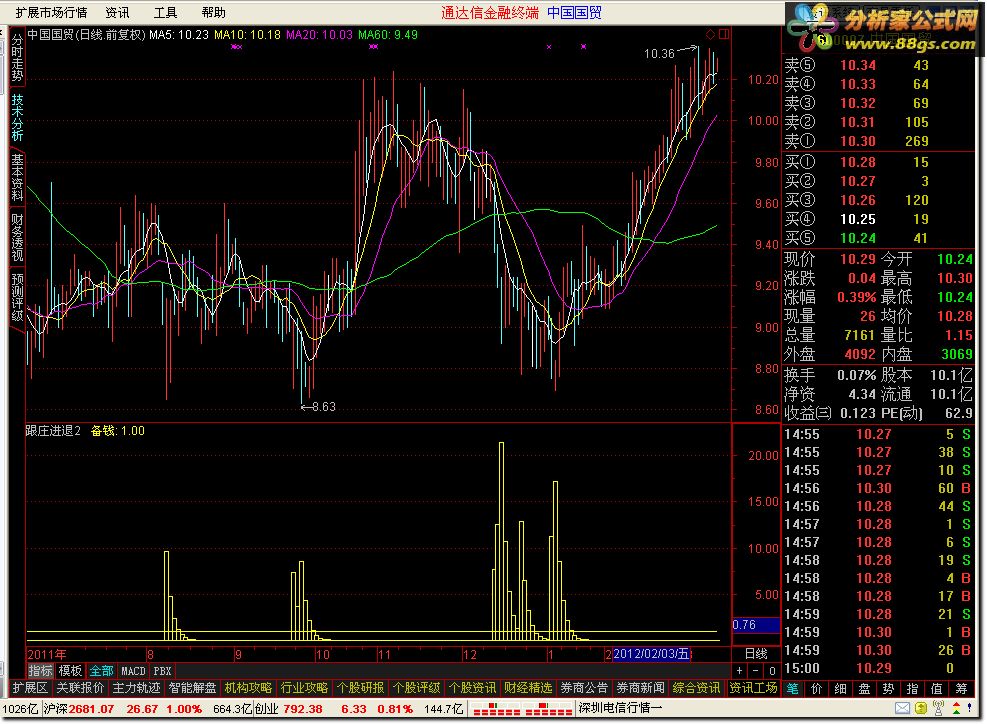Screen dimensions: 987x724
Task: Switch indicator to MACD
Action: coord(133,671)
